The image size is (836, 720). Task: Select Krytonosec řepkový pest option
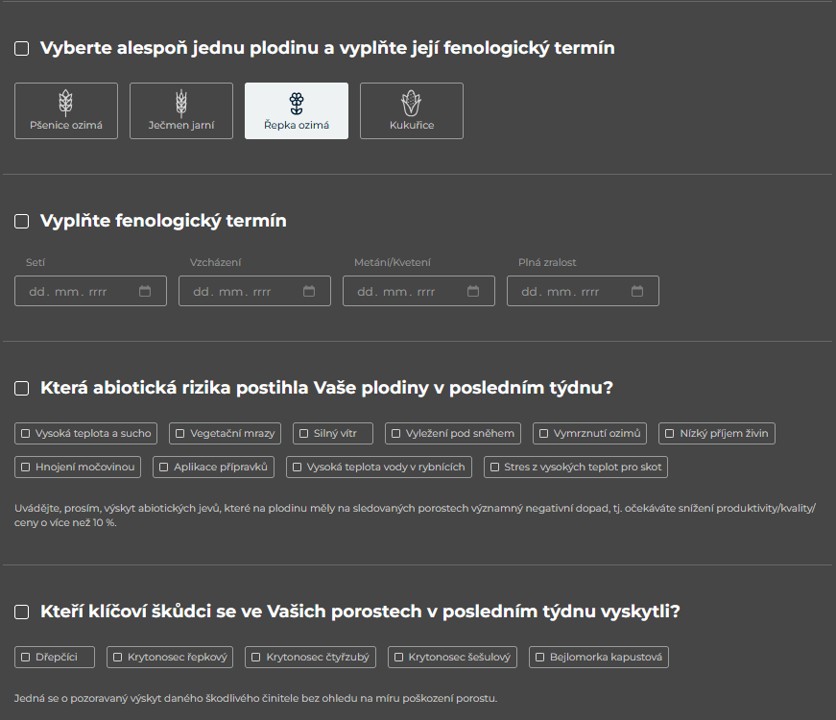coord(118,657)
